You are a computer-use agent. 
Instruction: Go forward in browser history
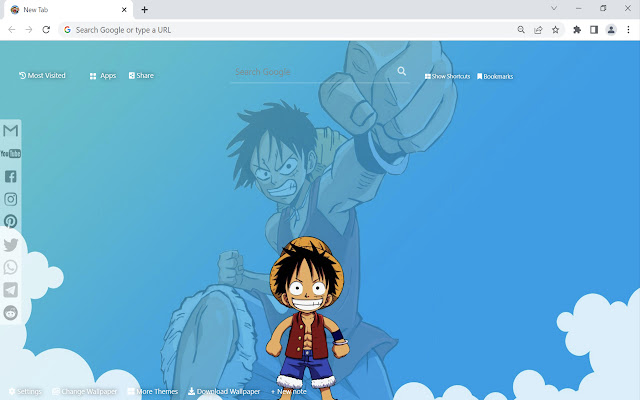[29, 30]
